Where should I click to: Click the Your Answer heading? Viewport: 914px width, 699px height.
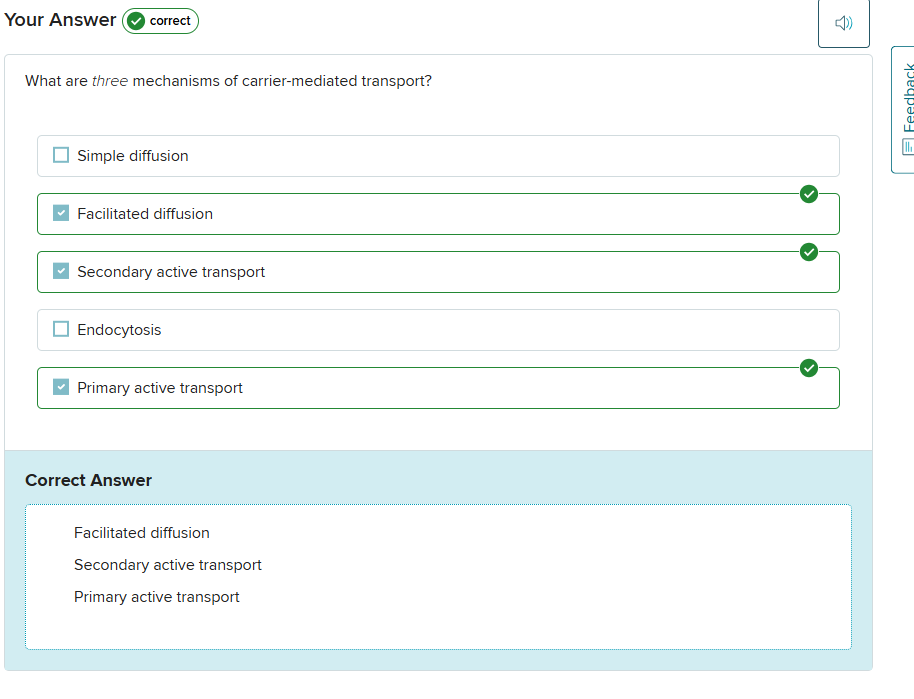(x=60, y=20)
